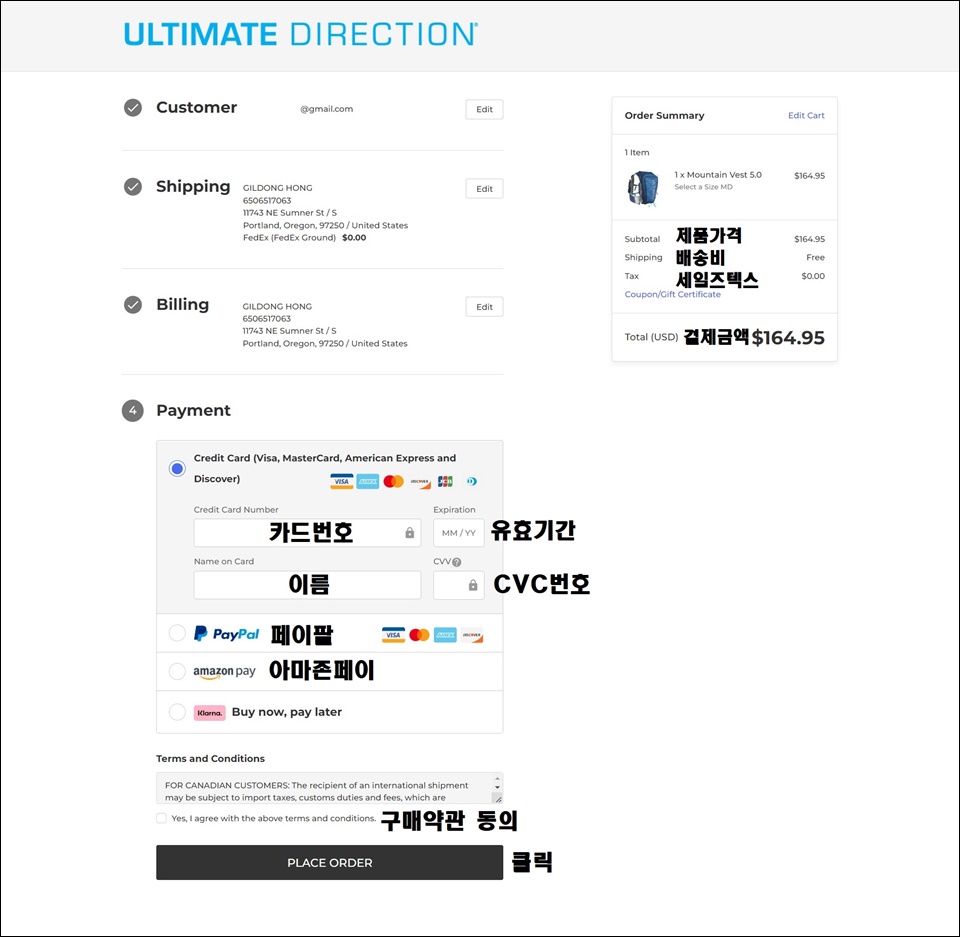
Task: Click the large "$164.95" total amount
Action: (788, 337)
